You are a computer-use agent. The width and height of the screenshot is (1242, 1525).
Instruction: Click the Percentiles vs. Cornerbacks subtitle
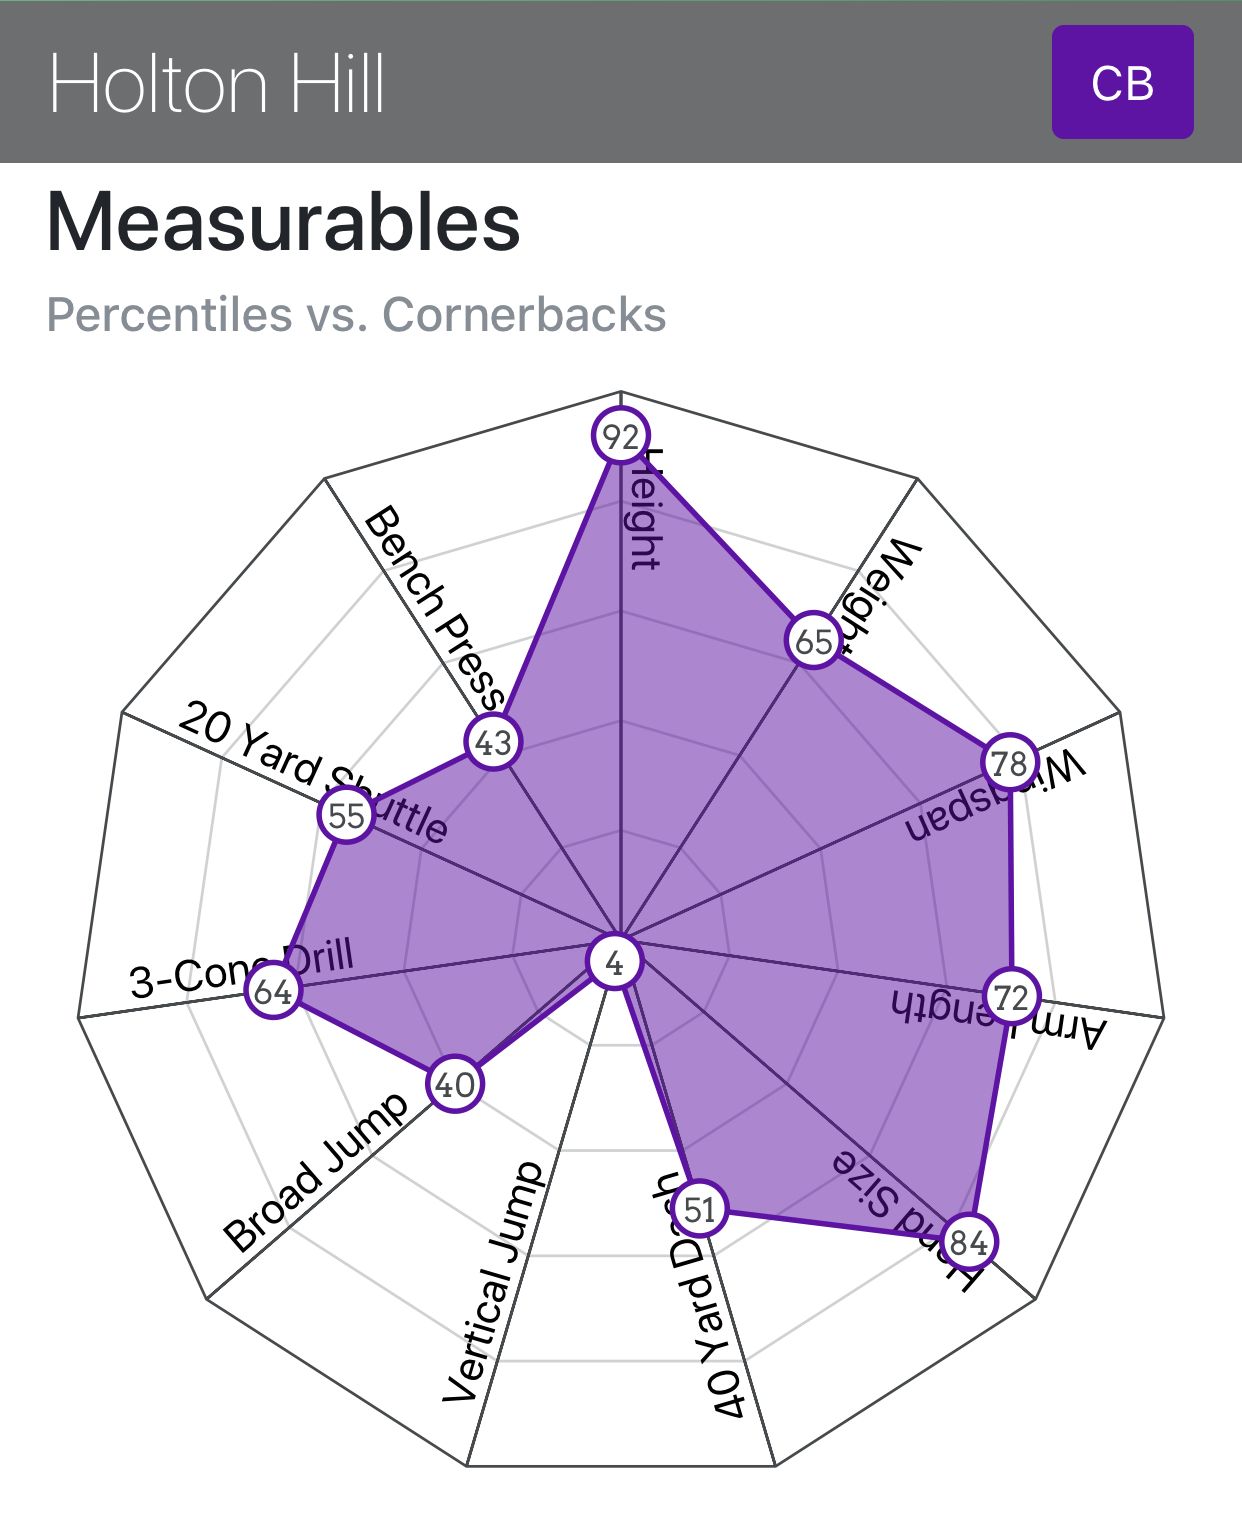[356, 314]
